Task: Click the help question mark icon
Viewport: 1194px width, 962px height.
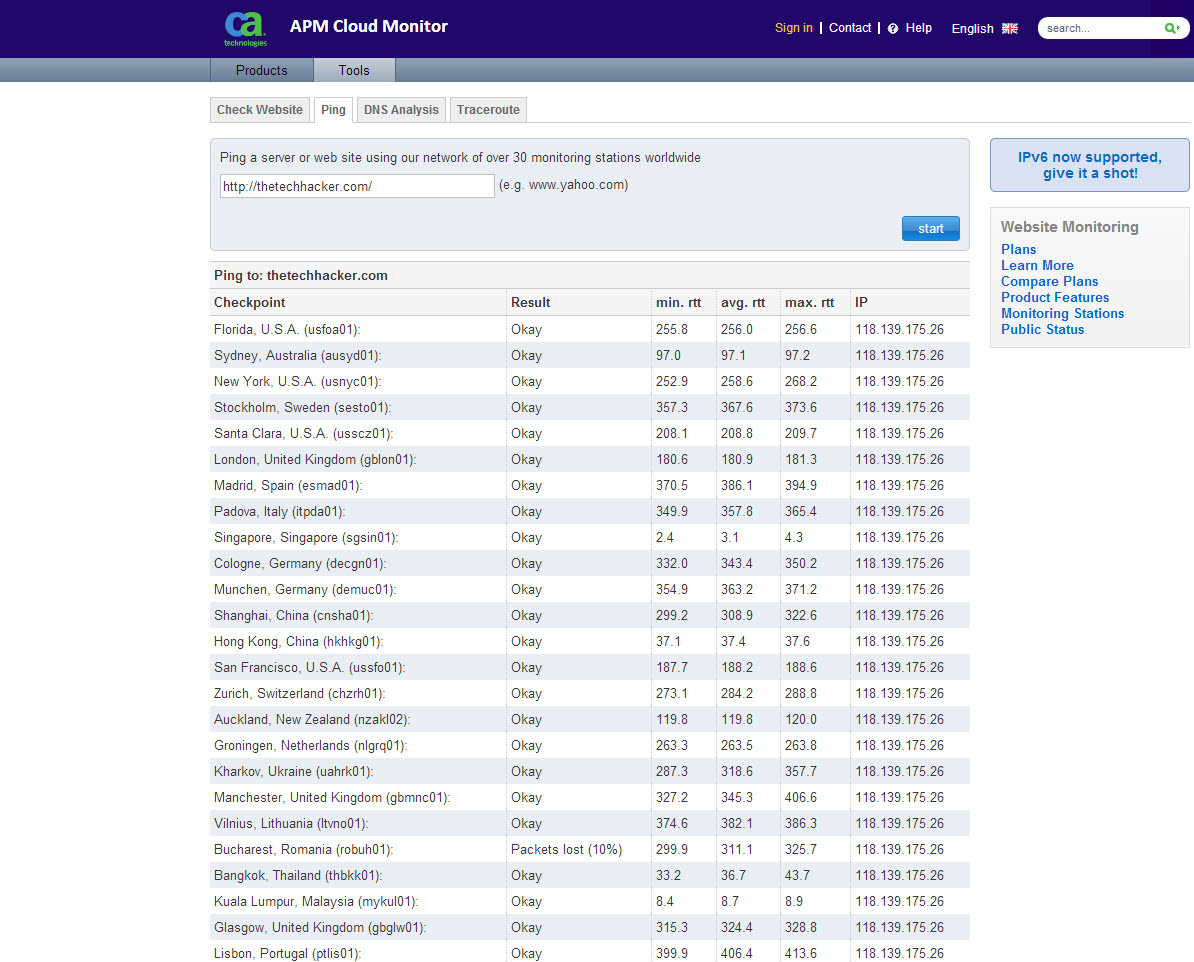Action: click(x=892, y=28)
